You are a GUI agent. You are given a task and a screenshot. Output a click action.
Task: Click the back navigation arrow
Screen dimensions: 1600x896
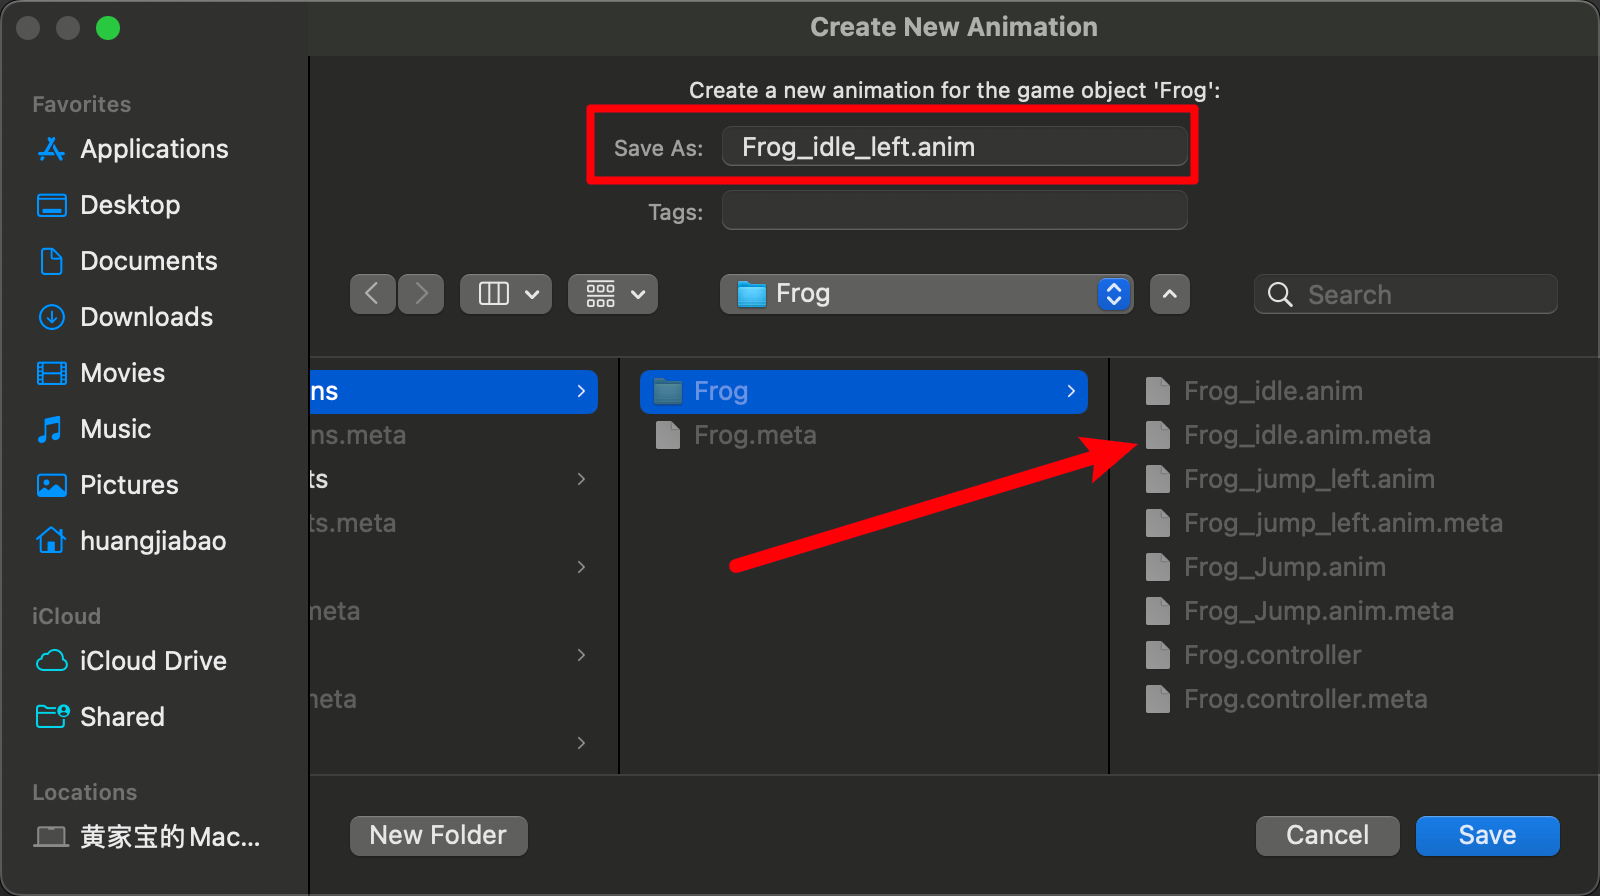click(372, 294)
